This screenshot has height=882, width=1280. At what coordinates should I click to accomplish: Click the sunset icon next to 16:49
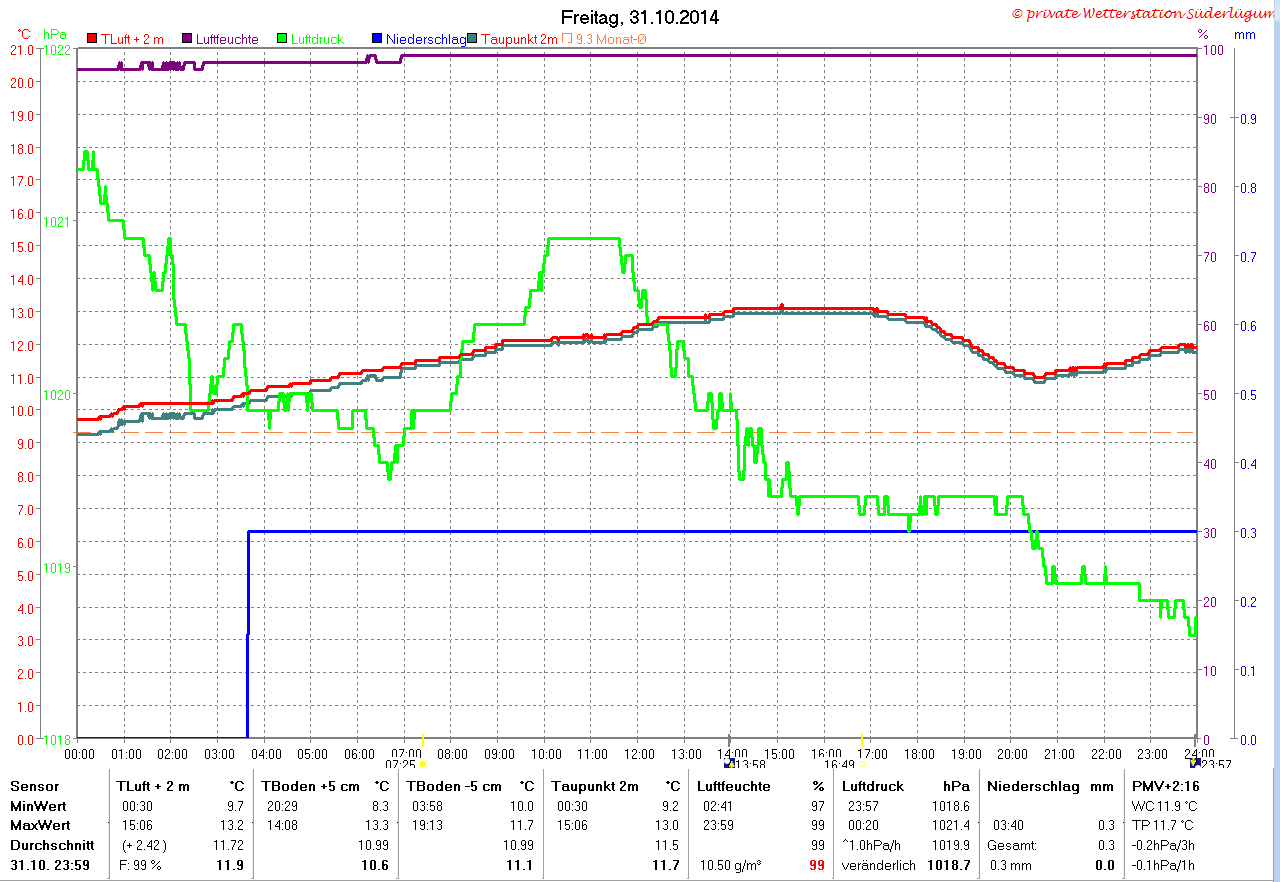point(862,763)
